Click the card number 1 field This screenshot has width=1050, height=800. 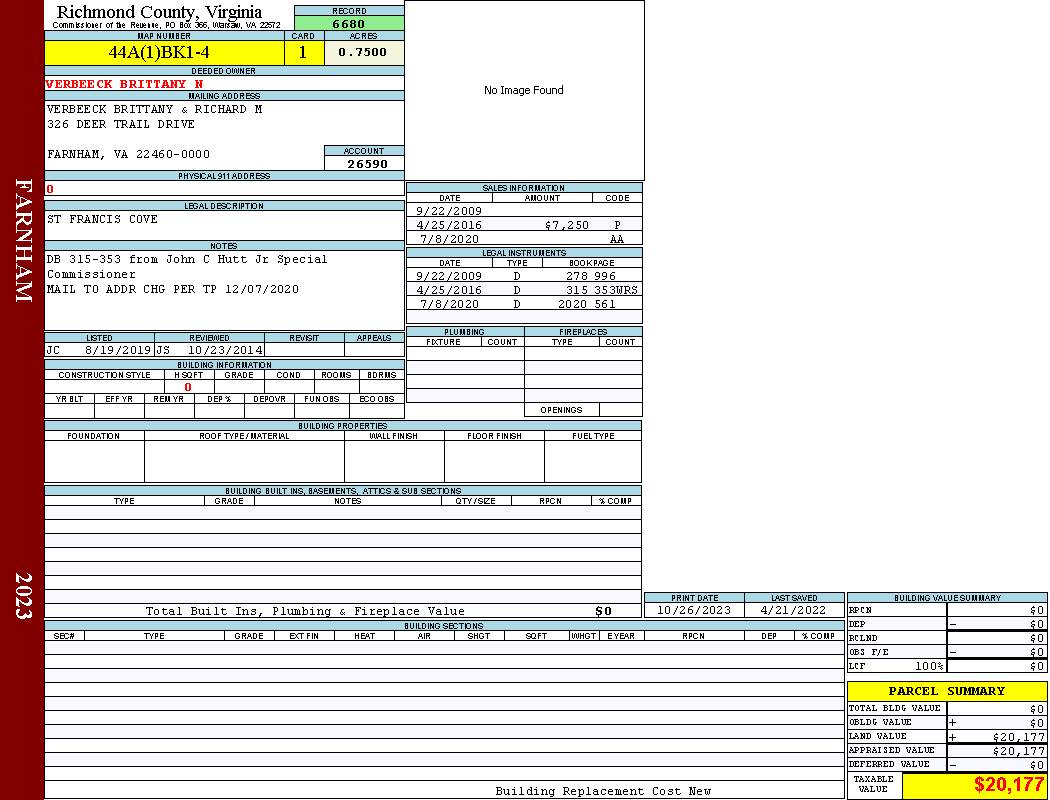click(303, 53)
